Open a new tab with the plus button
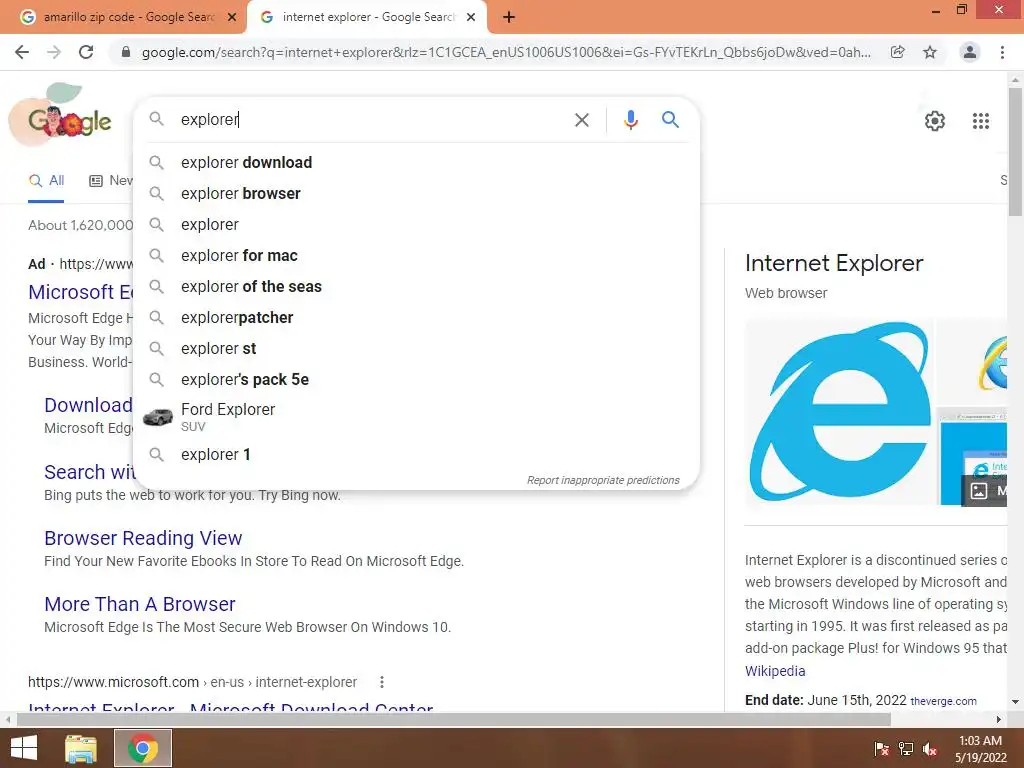The height and width of the screenshot is (768, 1024). tap(509, 17)
